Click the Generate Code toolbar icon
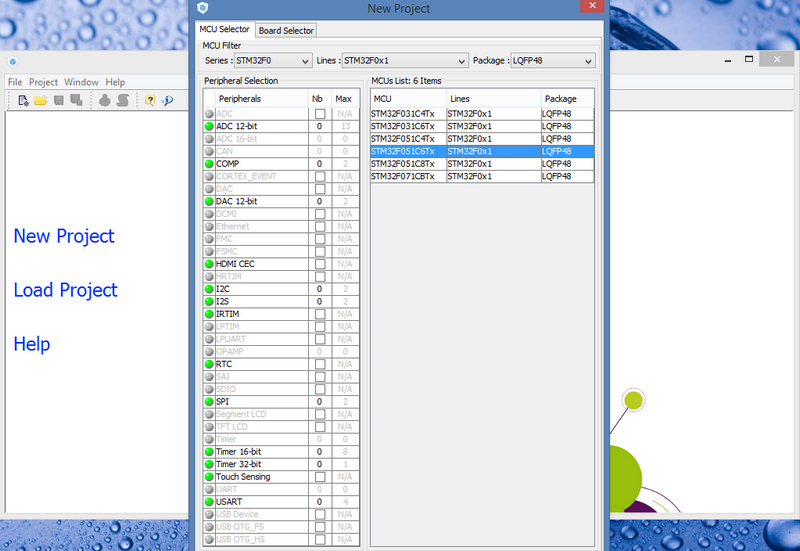 (x=105, y=100)
